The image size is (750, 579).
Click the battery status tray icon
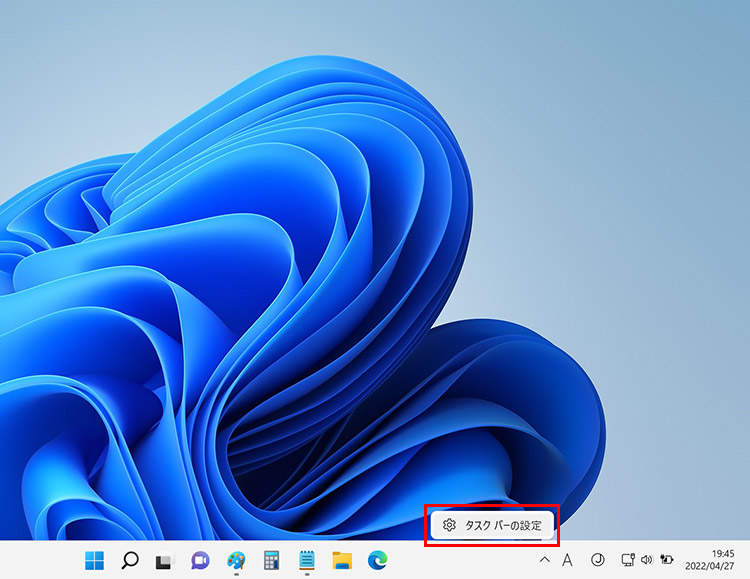point(667,560)
